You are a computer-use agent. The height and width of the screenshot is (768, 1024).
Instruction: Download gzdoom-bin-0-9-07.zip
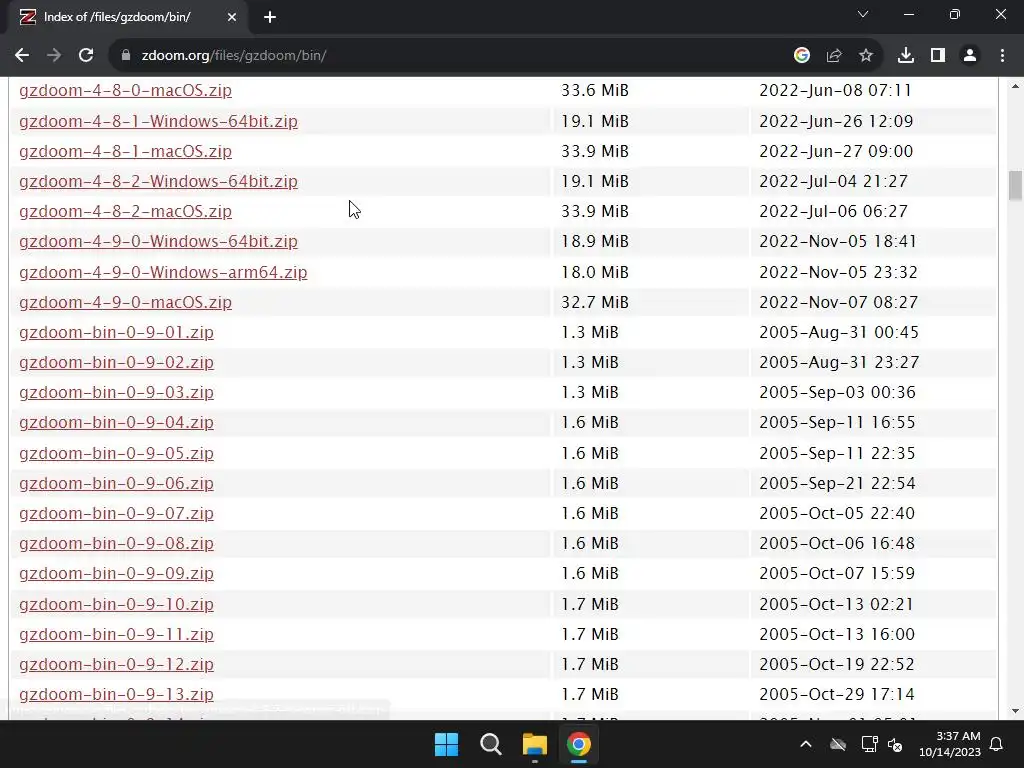coord(116,513)
